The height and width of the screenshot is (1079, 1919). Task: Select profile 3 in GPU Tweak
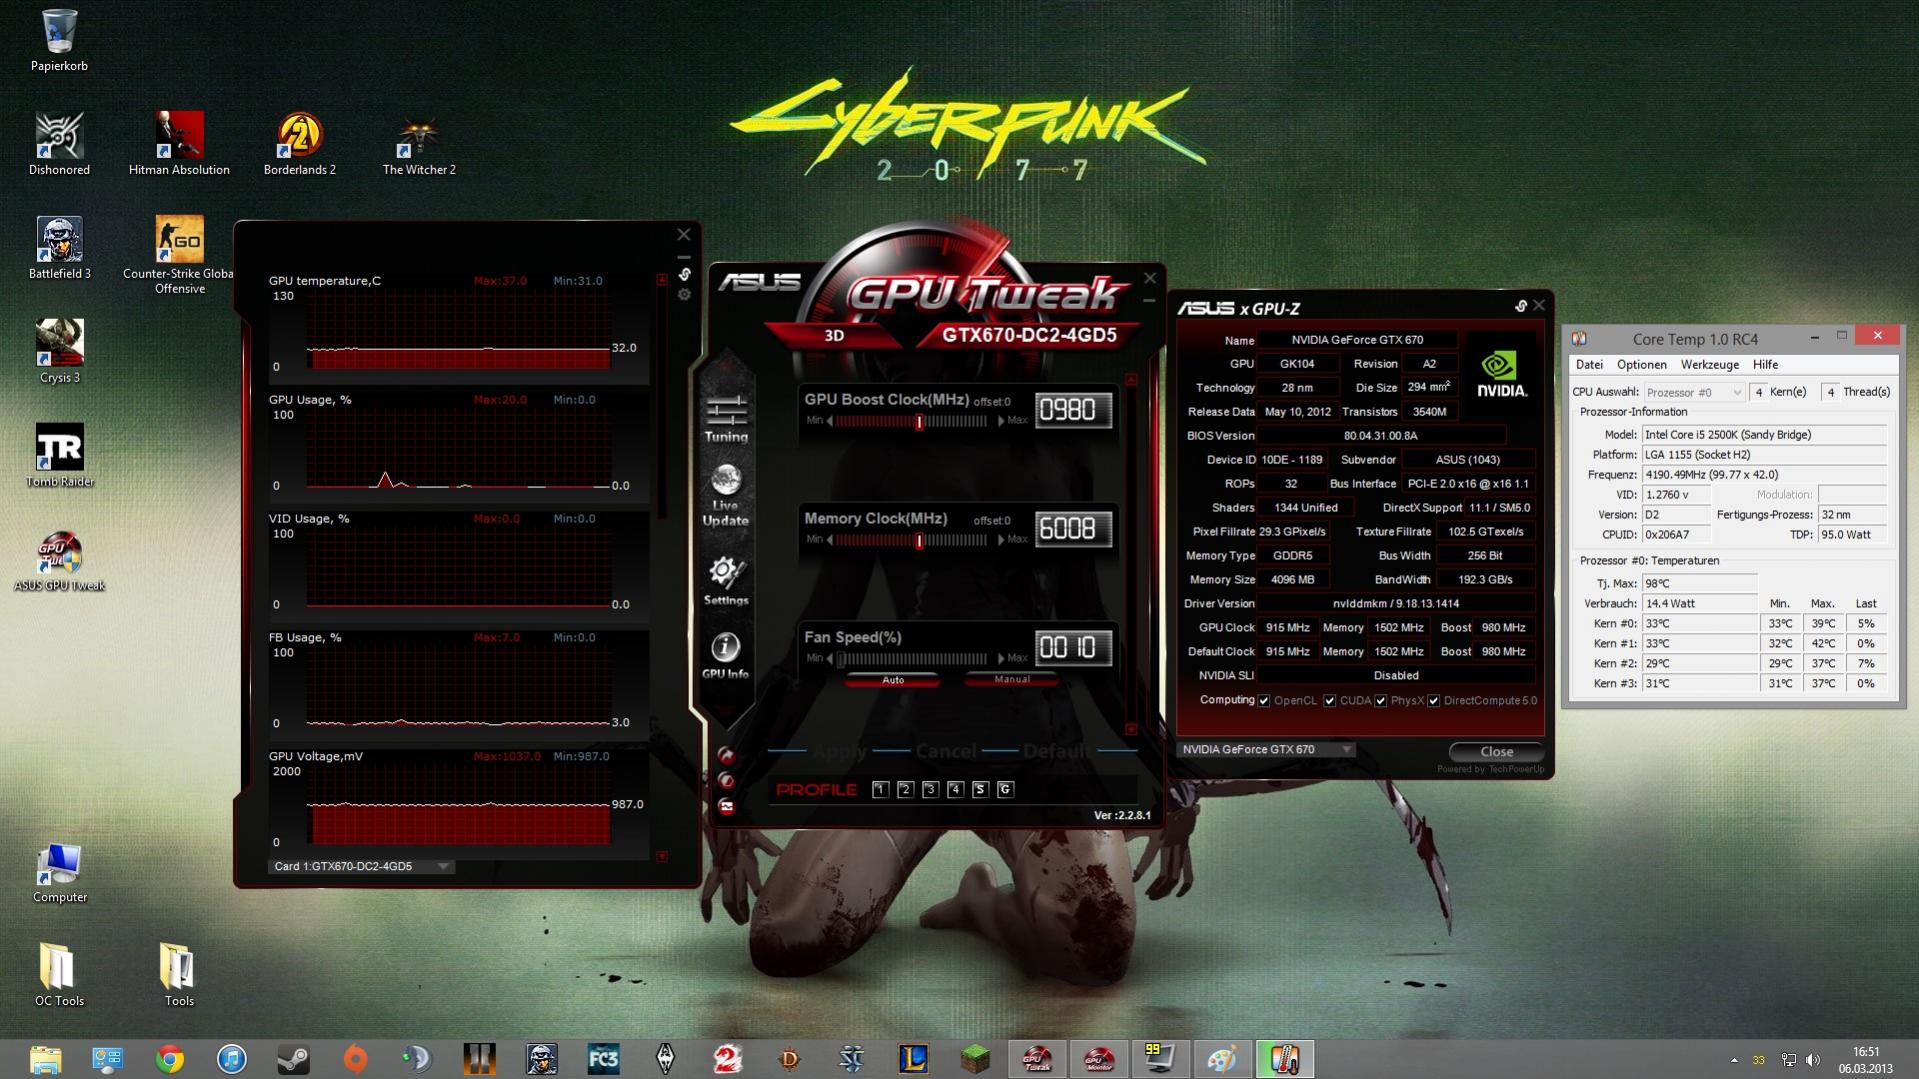930,790
